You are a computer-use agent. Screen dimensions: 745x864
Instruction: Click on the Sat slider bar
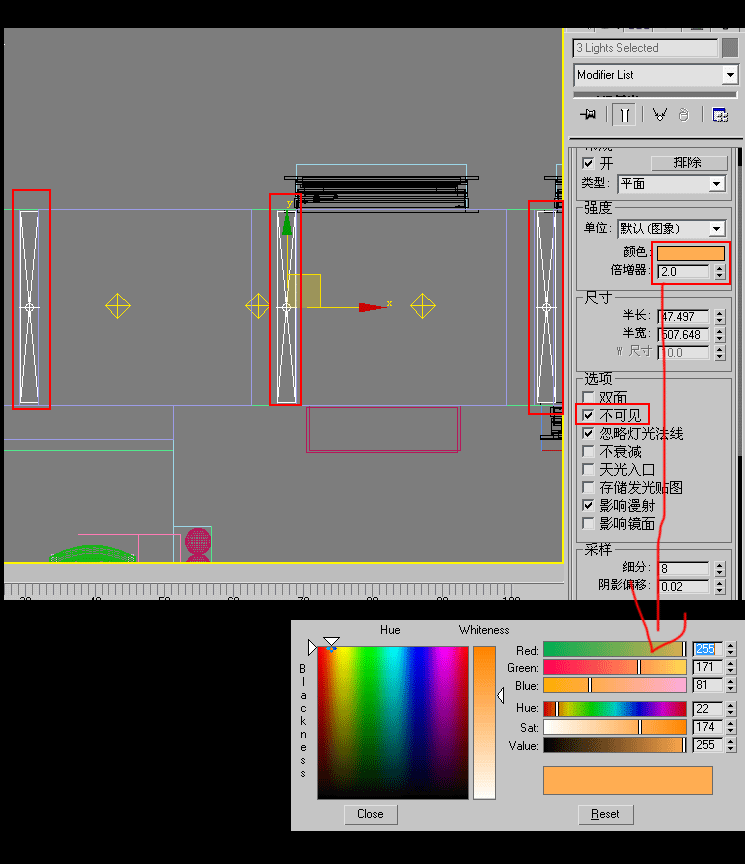pyautogui.click(x=615, y=727)
